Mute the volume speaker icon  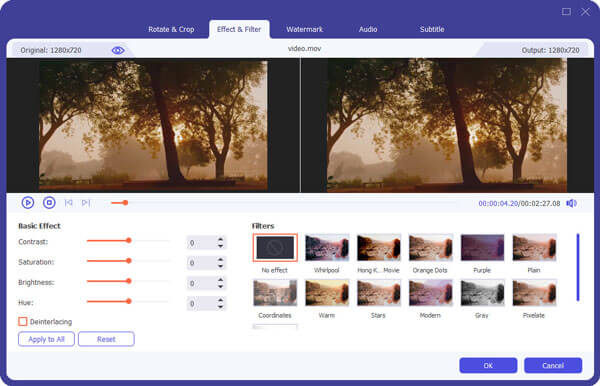pyautogui.click(x=571, y=204)
